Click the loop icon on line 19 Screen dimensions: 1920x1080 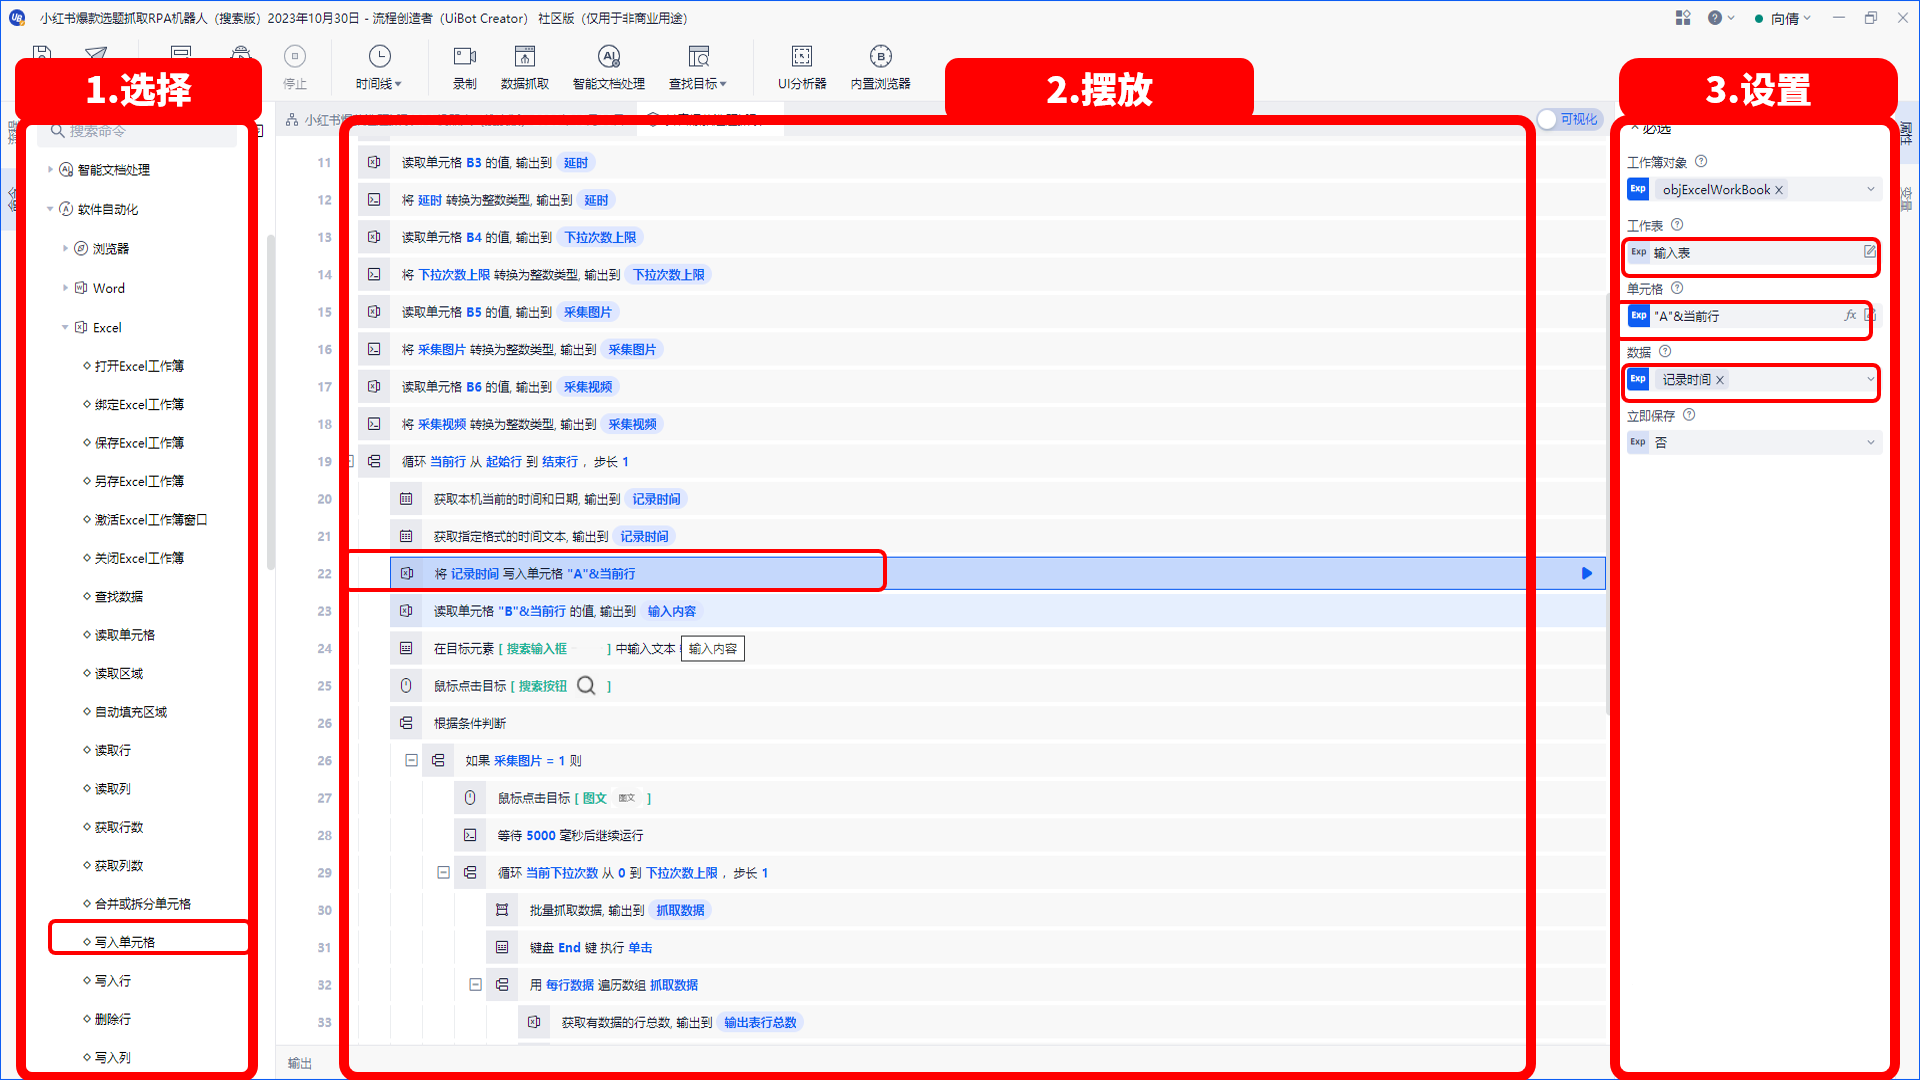pyautogui.click(x=374, y=462)
